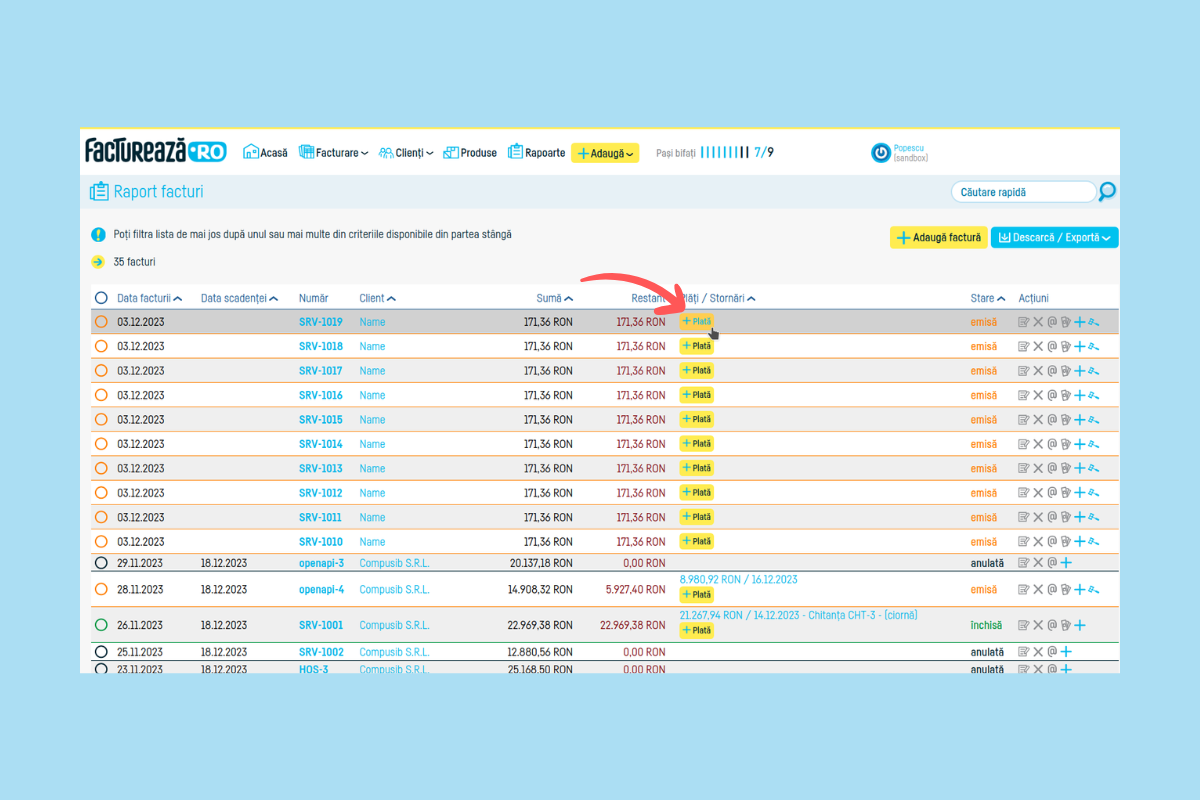Open invoice link SRV-1001

tap(320, 625)
